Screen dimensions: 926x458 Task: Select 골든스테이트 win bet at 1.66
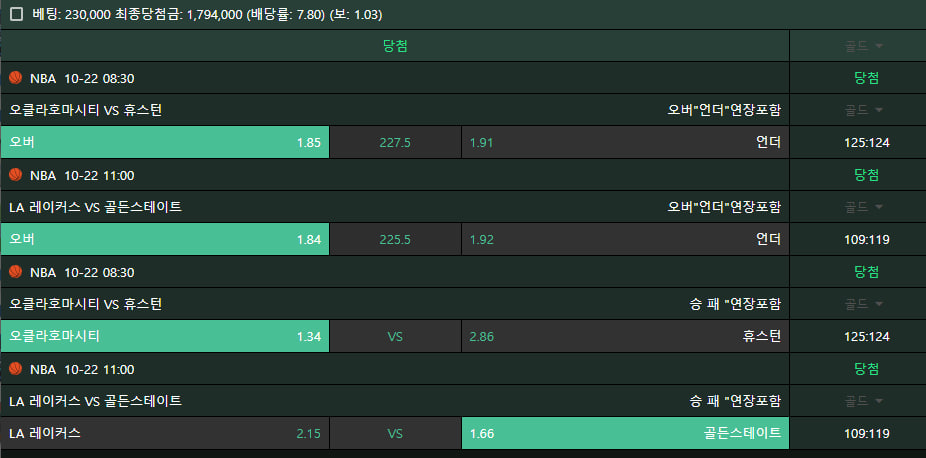click(x=625, y=434)
